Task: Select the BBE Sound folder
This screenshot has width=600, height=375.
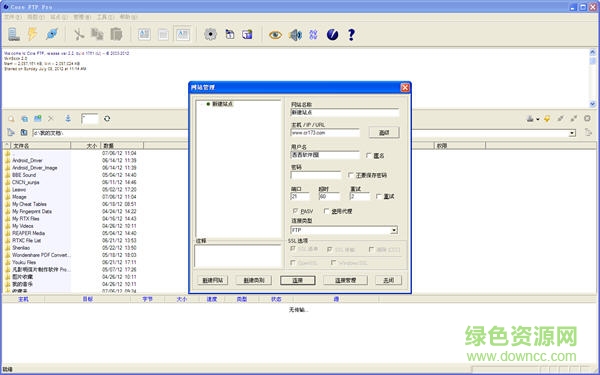Action: coord(24,175)
